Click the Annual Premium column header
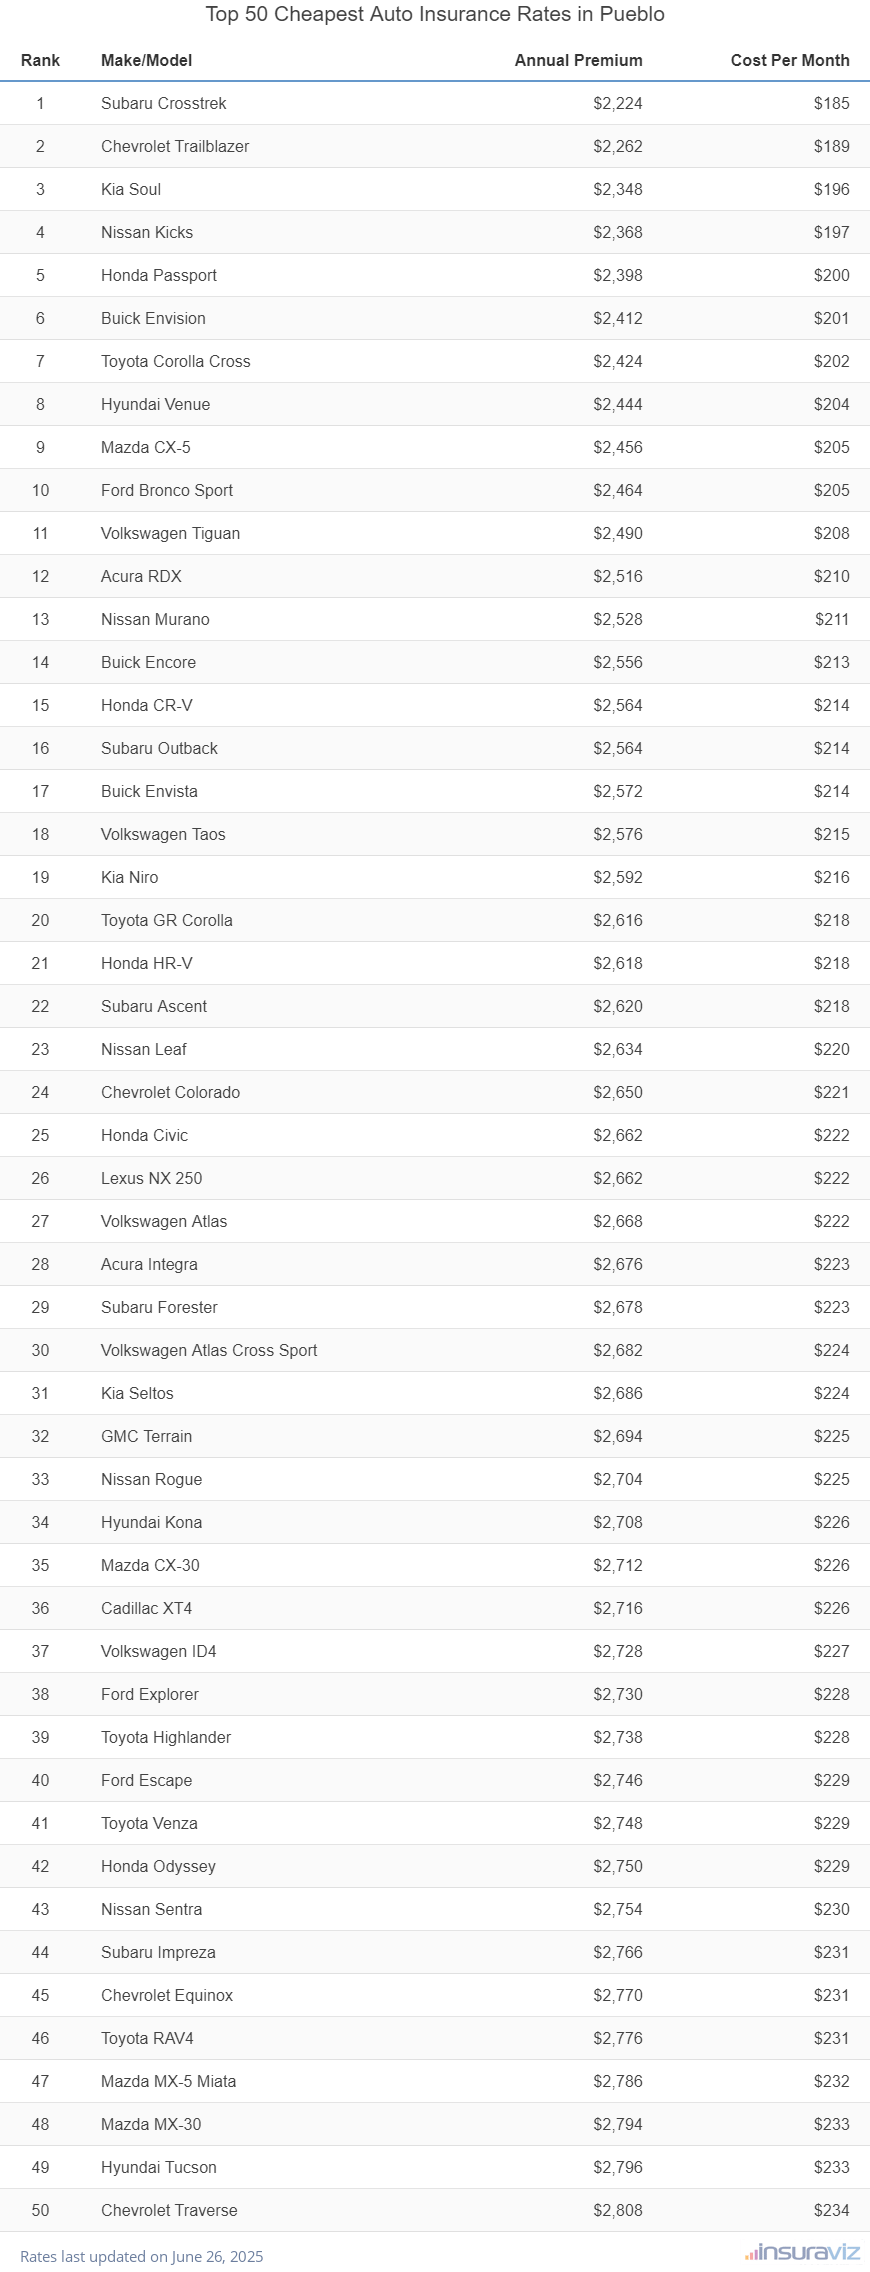The width and height of the screenshot is (870, 2272). pos(578,60)
